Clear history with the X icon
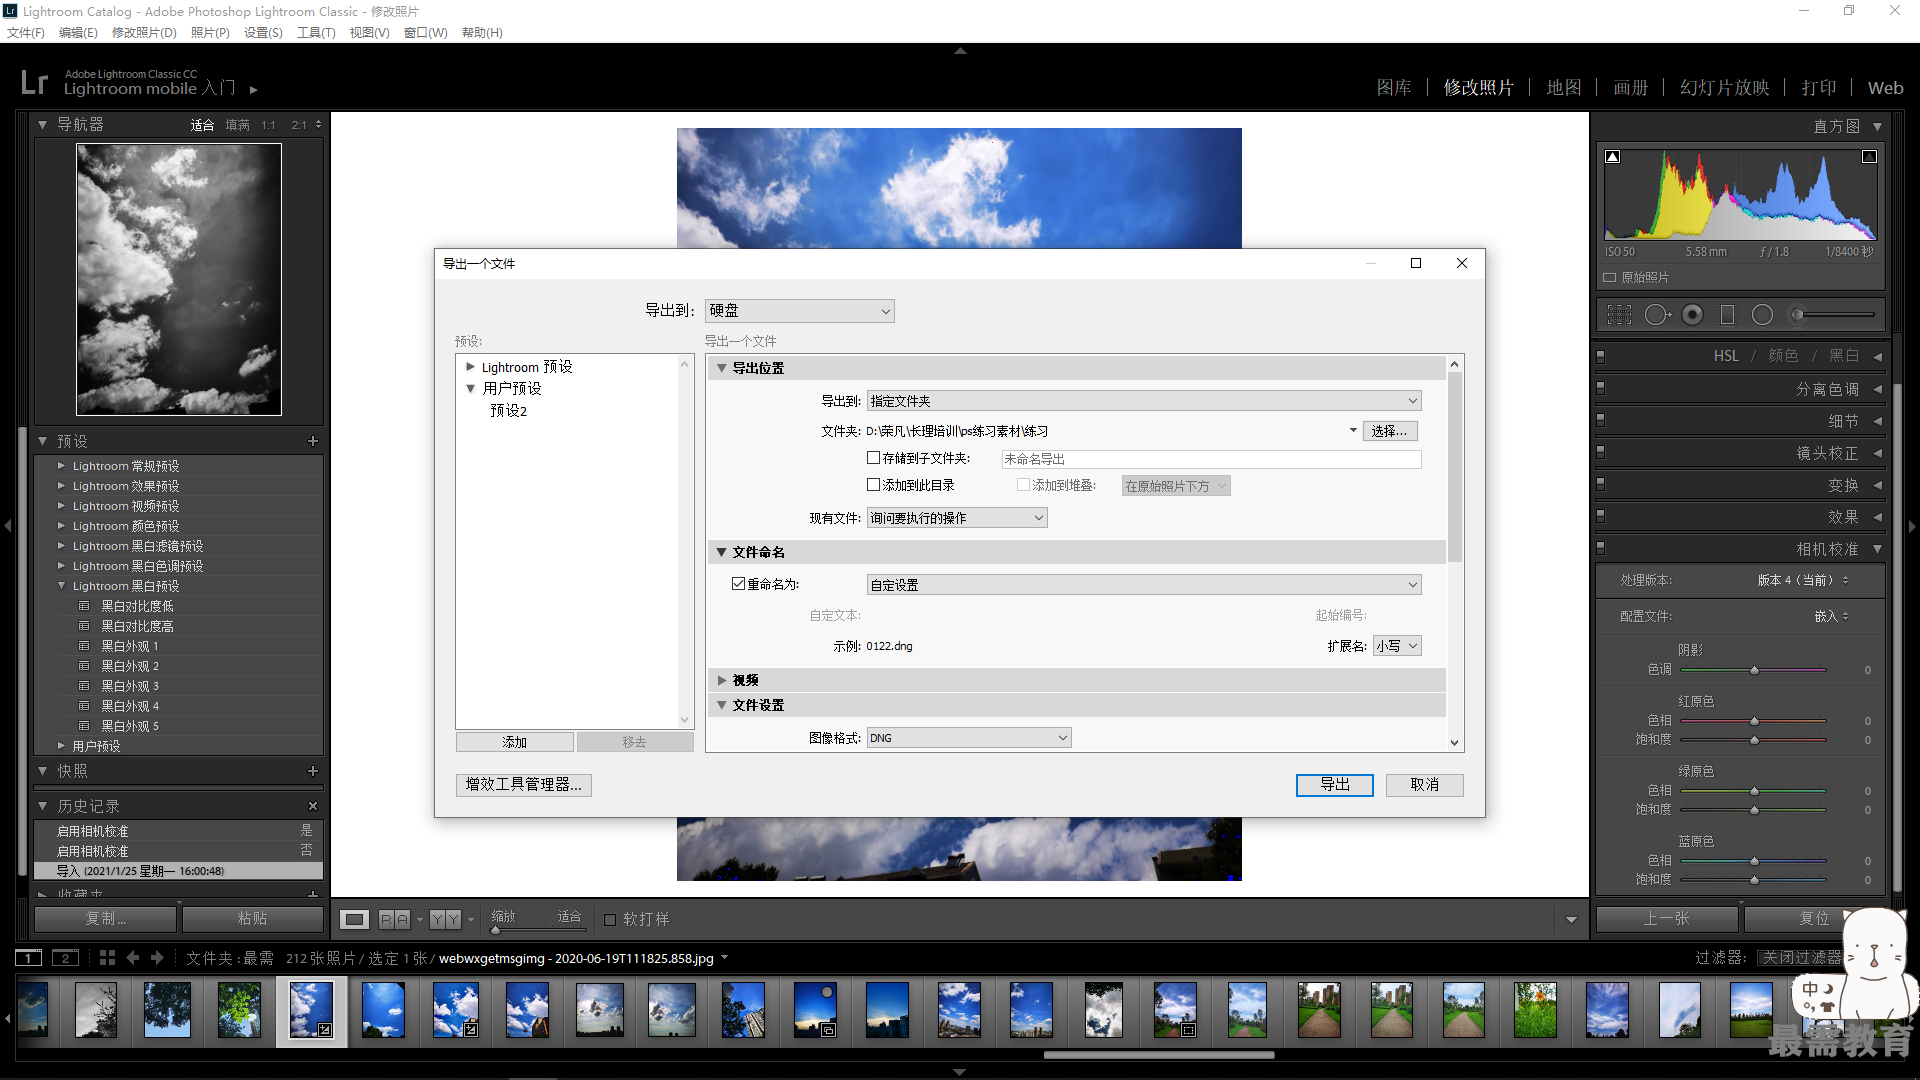The height and width of the screenshot is (1080, 1920). (x=312, y=806)
